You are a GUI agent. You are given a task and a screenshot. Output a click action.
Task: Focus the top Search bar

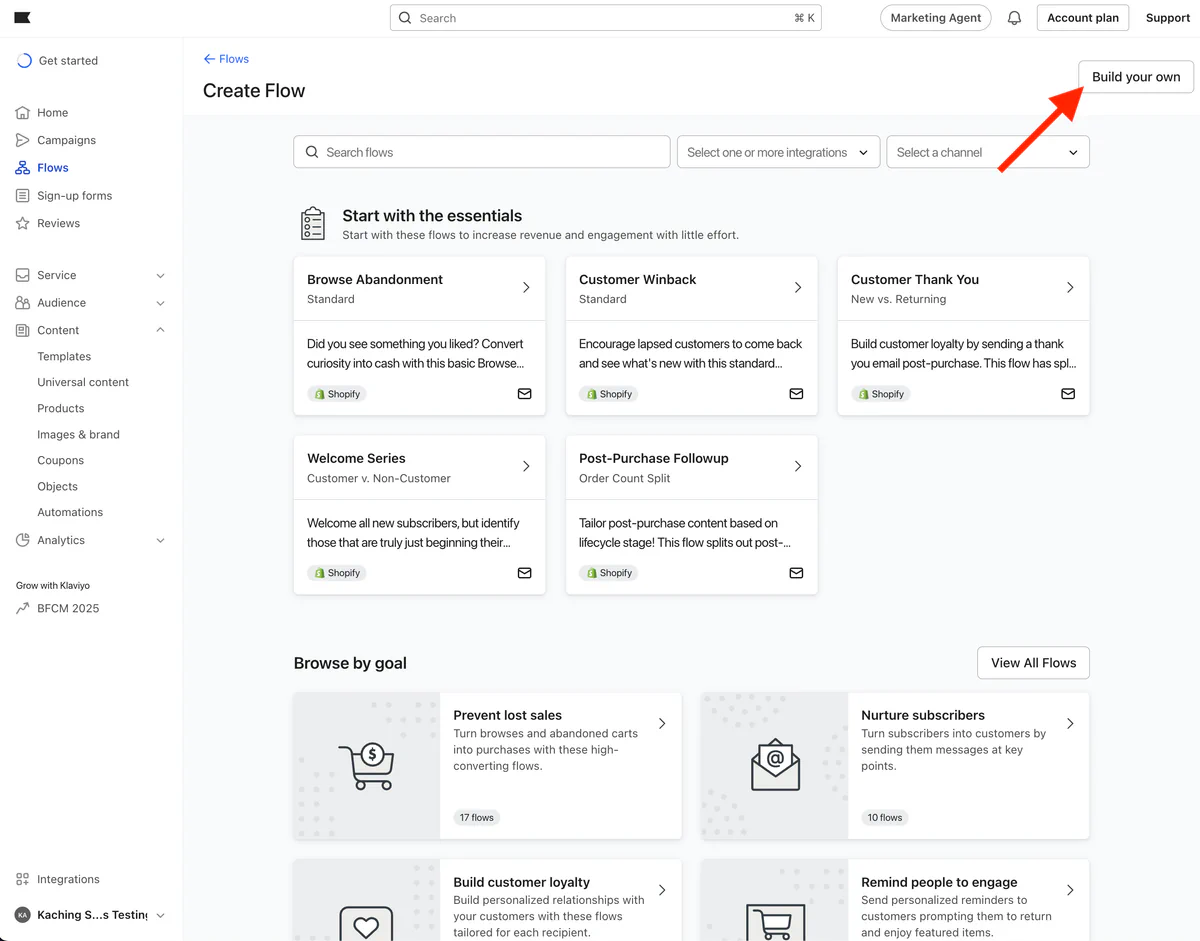pyautogui.click(x=606, y=18)
